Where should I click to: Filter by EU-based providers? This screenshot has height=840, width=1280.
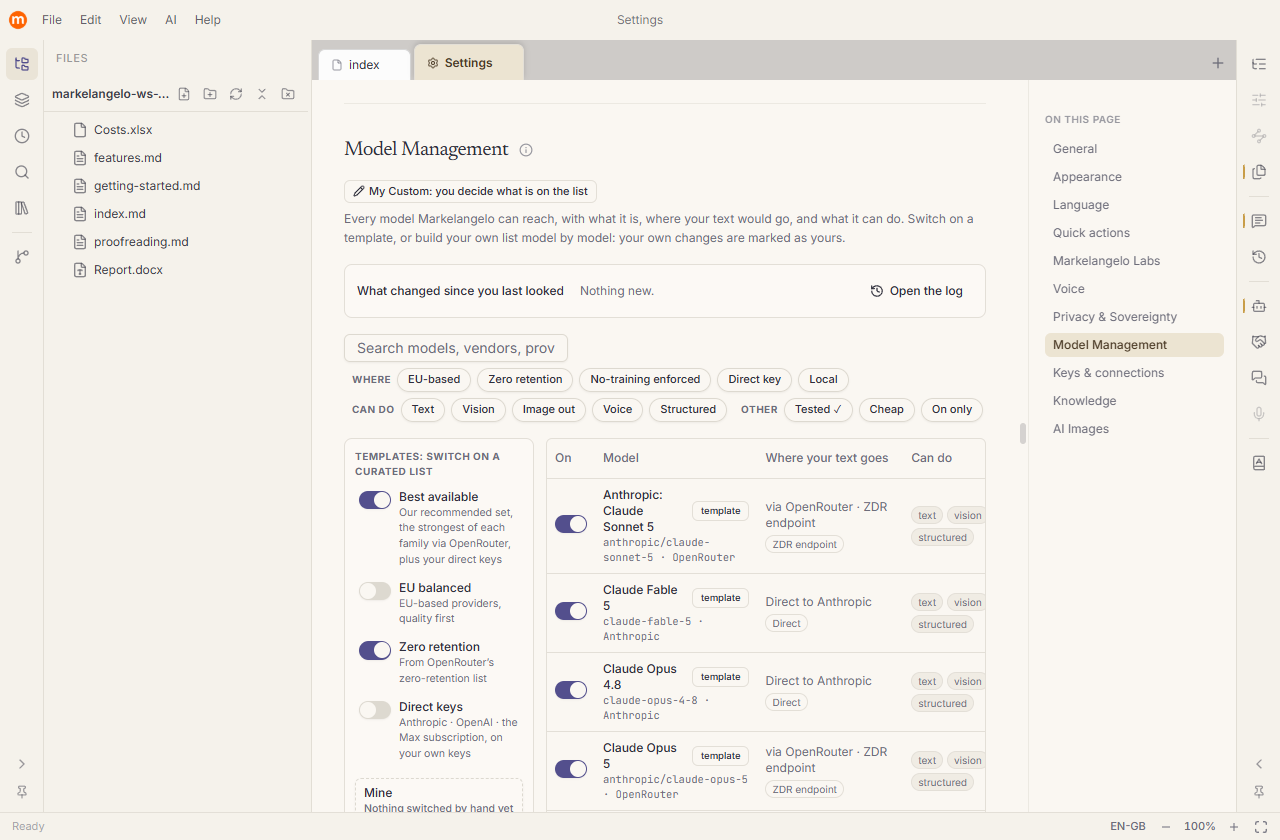click(x=434, y=380)
